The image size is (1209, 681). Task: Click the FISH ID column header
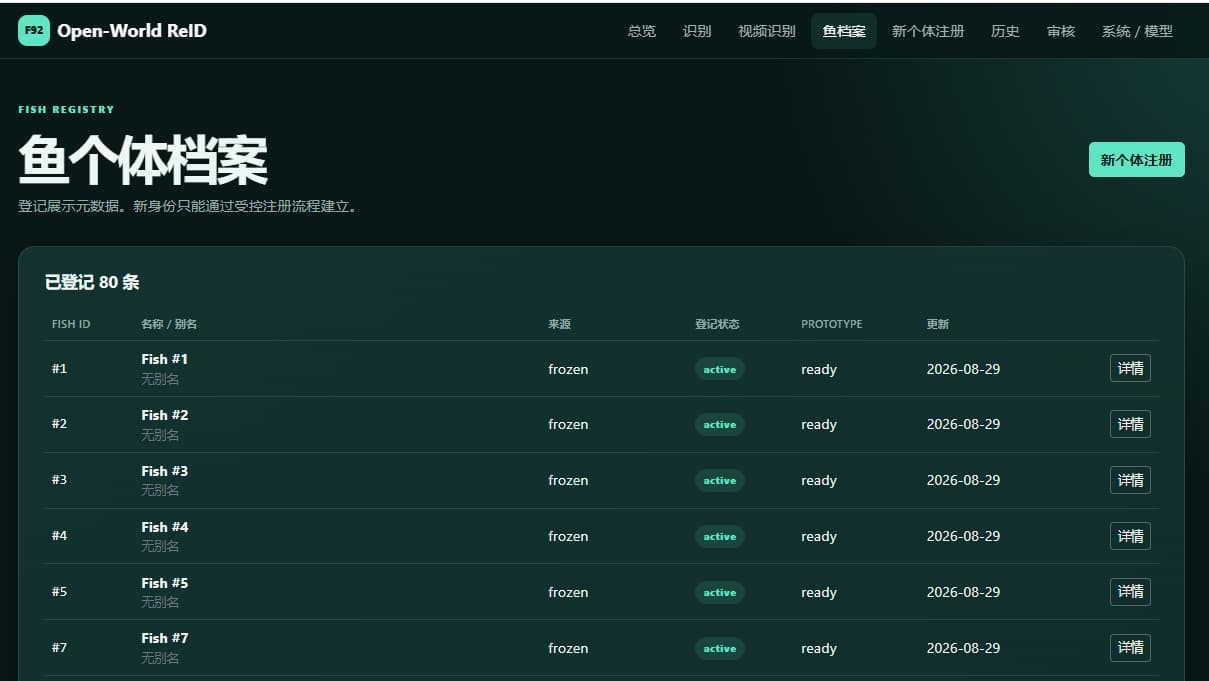point(71,324)
